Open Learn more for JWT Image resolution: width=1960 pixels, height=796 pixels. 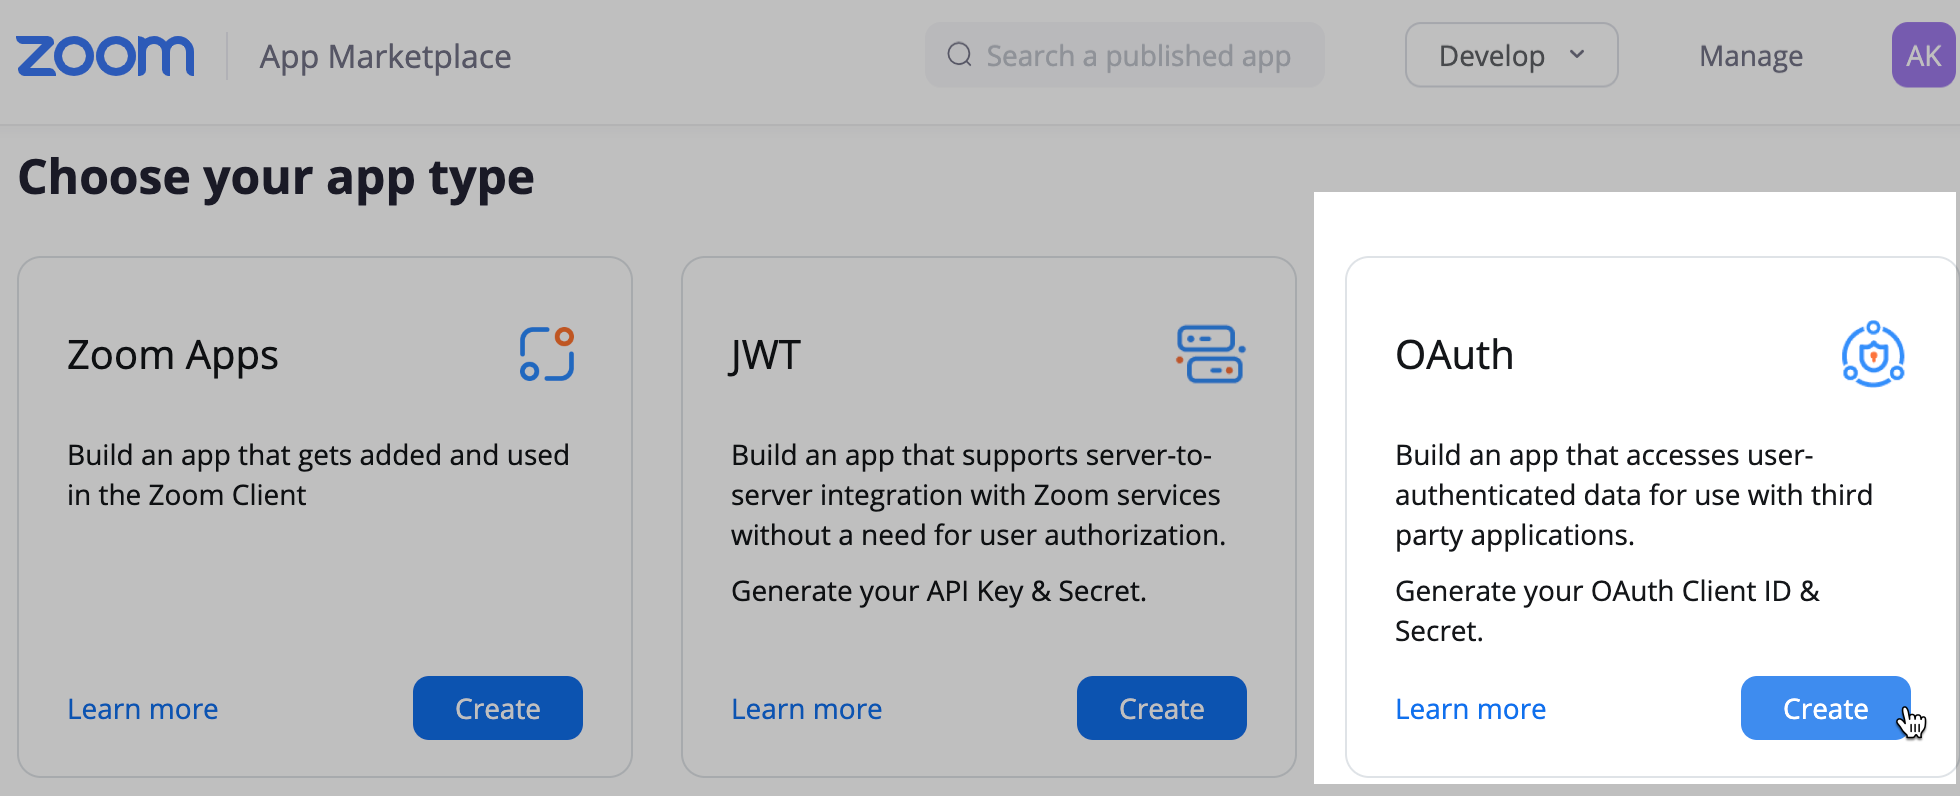[807, 709]
